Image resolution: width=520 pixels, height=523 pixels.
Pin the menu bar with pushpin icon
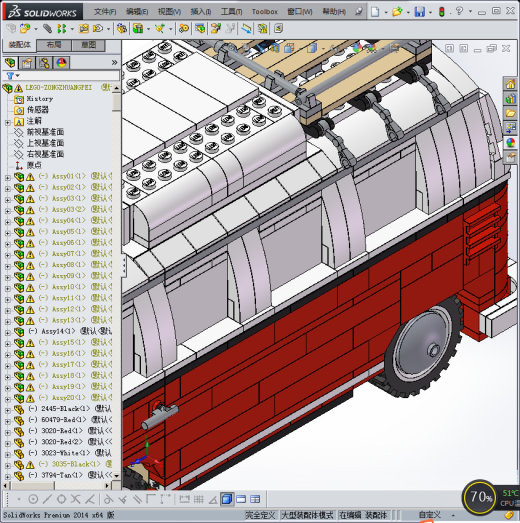[359, 12]
